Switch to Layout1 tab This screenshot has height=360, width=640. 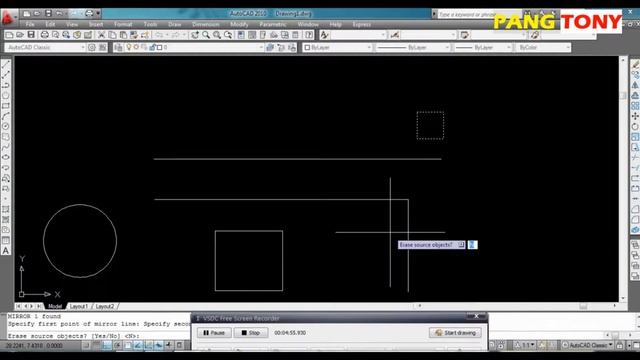tap(78, 306)
